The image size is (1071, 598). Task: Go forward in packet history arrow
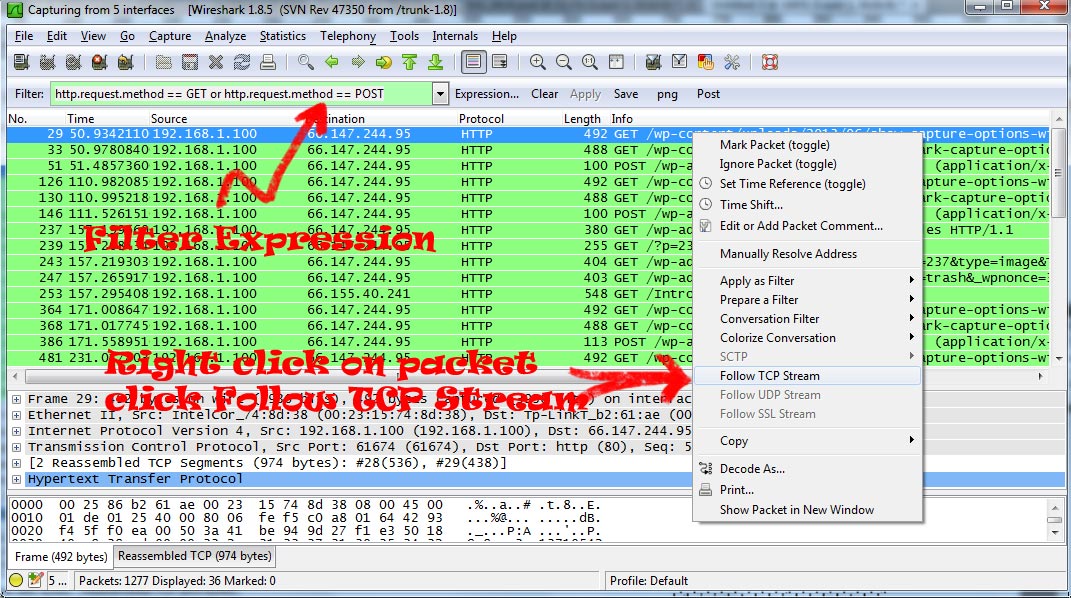(358, 63)
